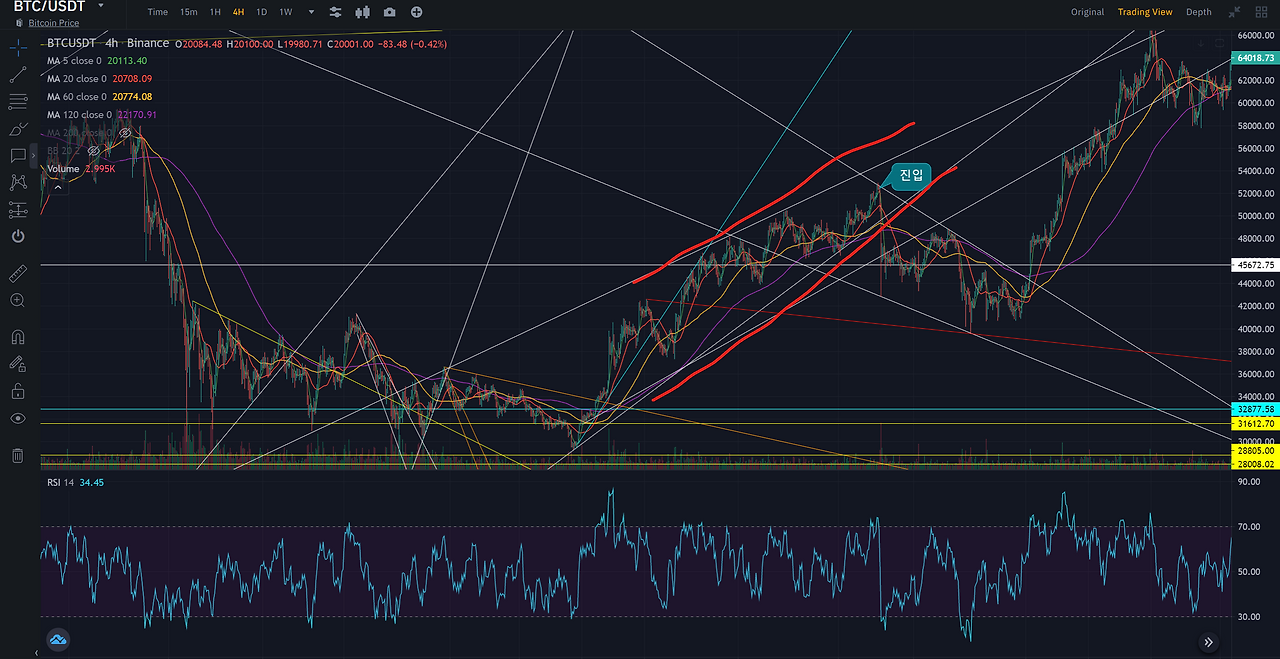
Task: Expand more timeframe intervals dropdown
Action: (311, 12)
